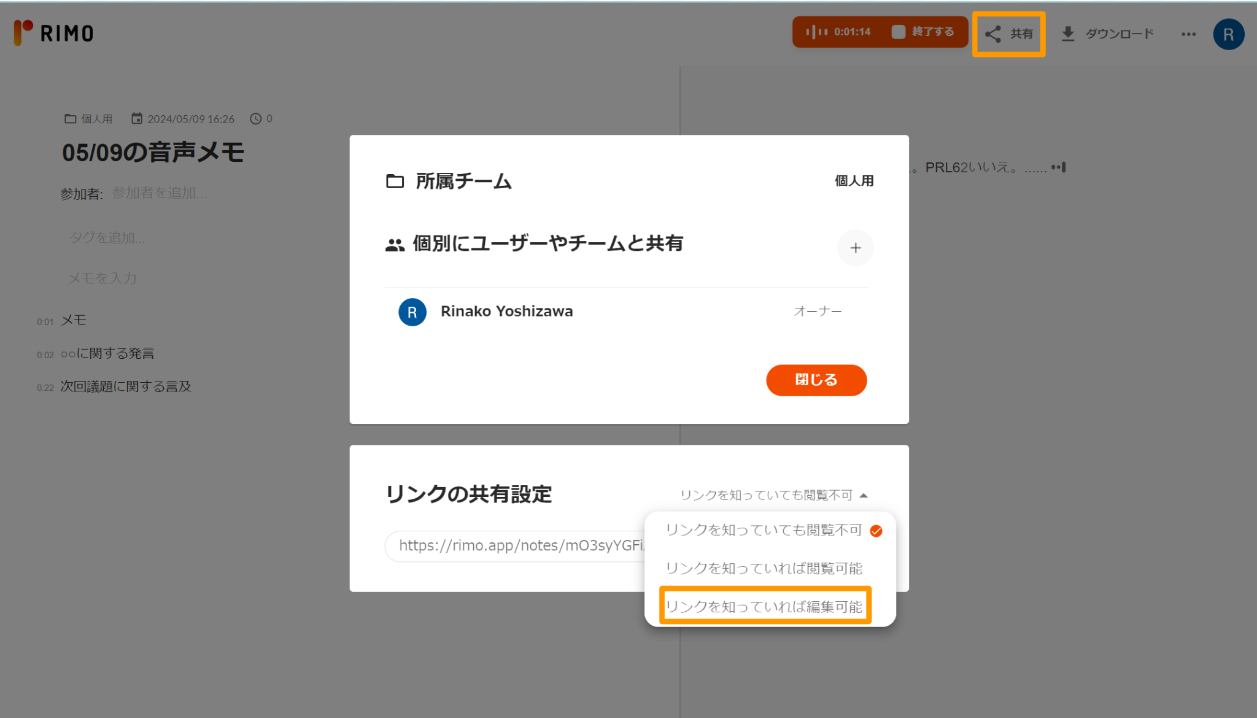Click the download arrow icon

(x=1068, y=34)
